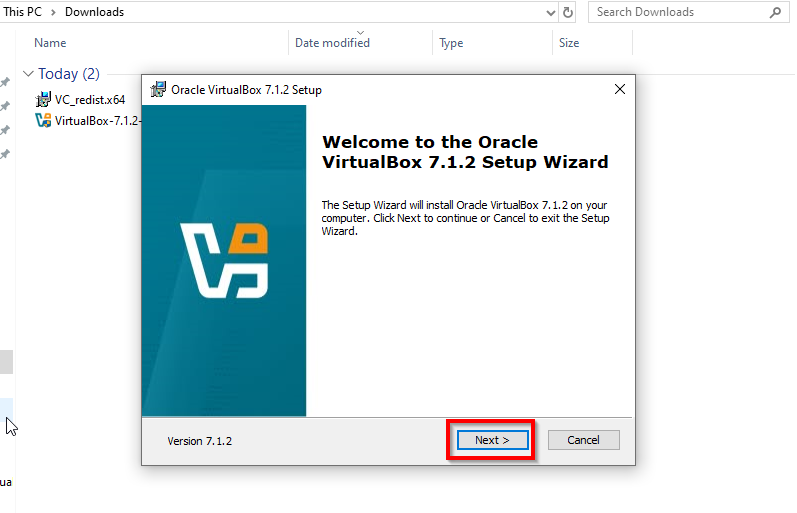Expand the chevron after This PC
The image size is (797, 513).
coord(53,12)
